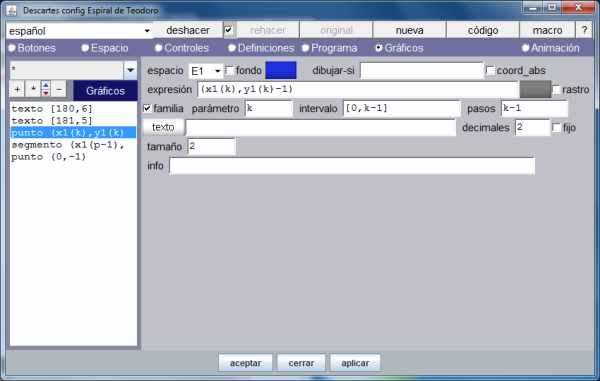Screen dimensions: 600x381
Task: Click the aplicar button
Action: [355, 363]
